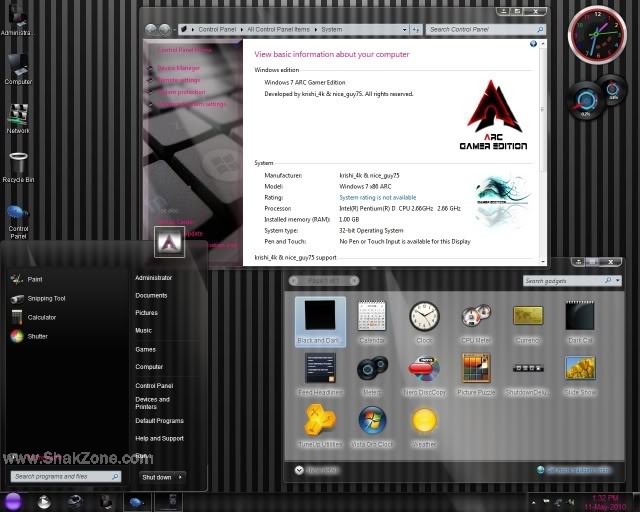Open the Shut down options arrow
Image resolution: width=640 pixels, height=512 pixels.
(x=180, y=477)
